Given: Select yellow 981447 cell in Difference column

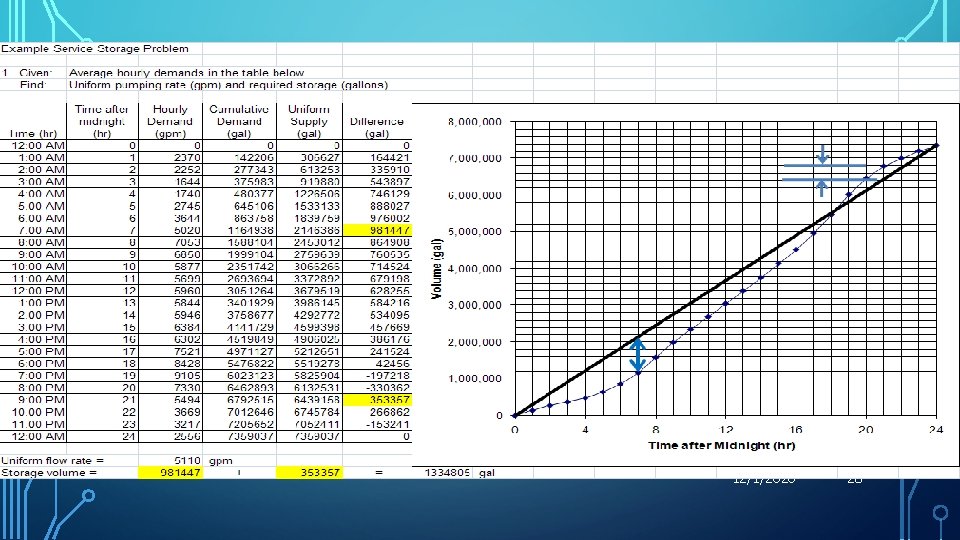Looking at the screenshot, I should click(x=378, y=230).
